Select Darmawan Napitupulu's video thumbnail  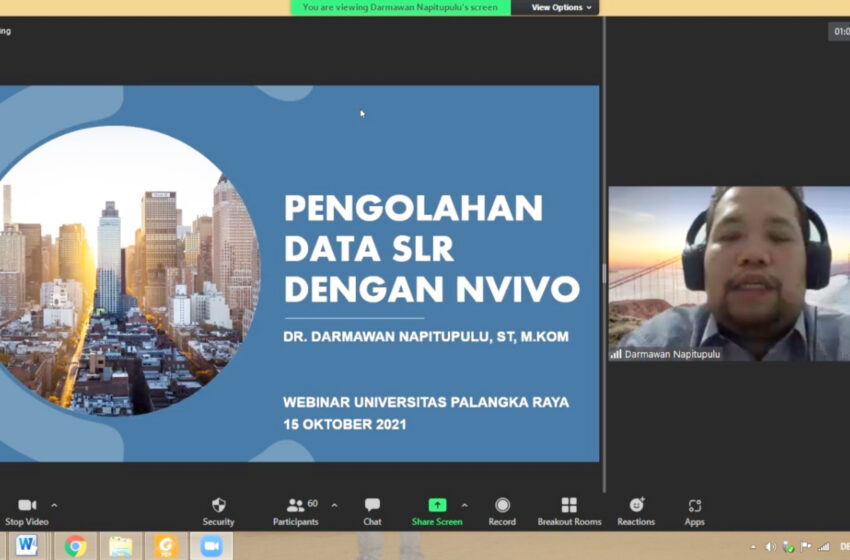click(x=729, y=274)
